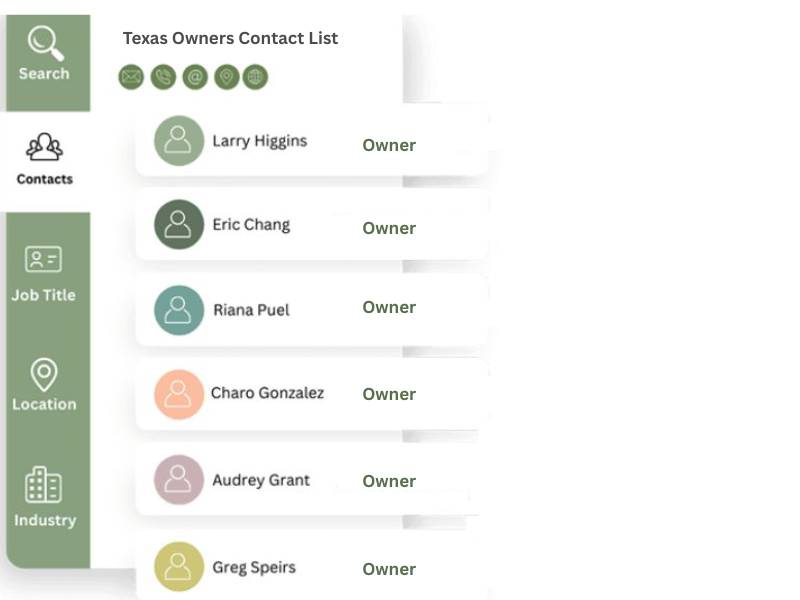
Task: Click the Owner label beside Eric Chang
Action: click(x=389, y=228)
